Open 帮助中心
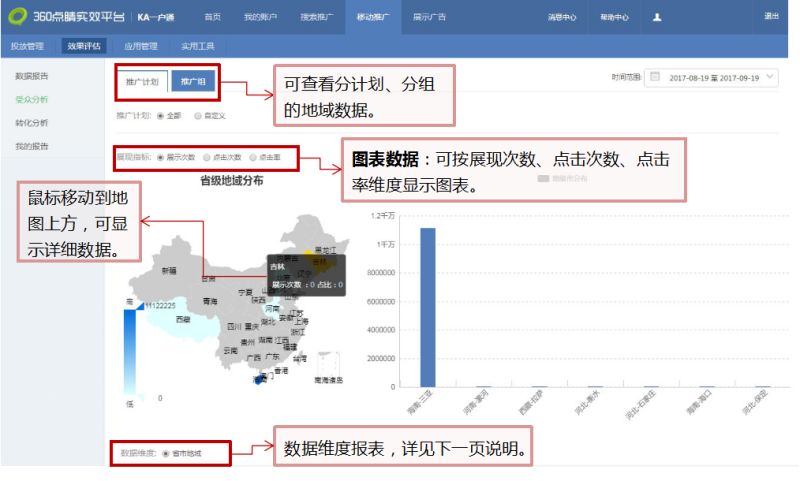Image resolution: width=800 pixels, height=481 pixels. click(614, 17)
